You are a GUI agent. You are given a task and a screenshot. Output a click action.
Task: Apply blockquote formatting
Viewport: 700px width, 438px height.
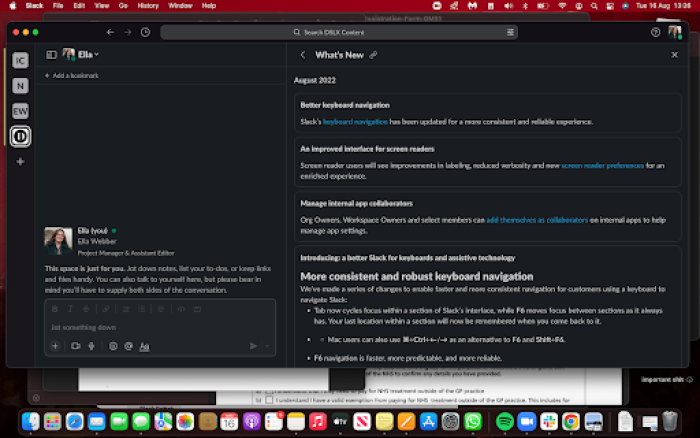[161, 309]
